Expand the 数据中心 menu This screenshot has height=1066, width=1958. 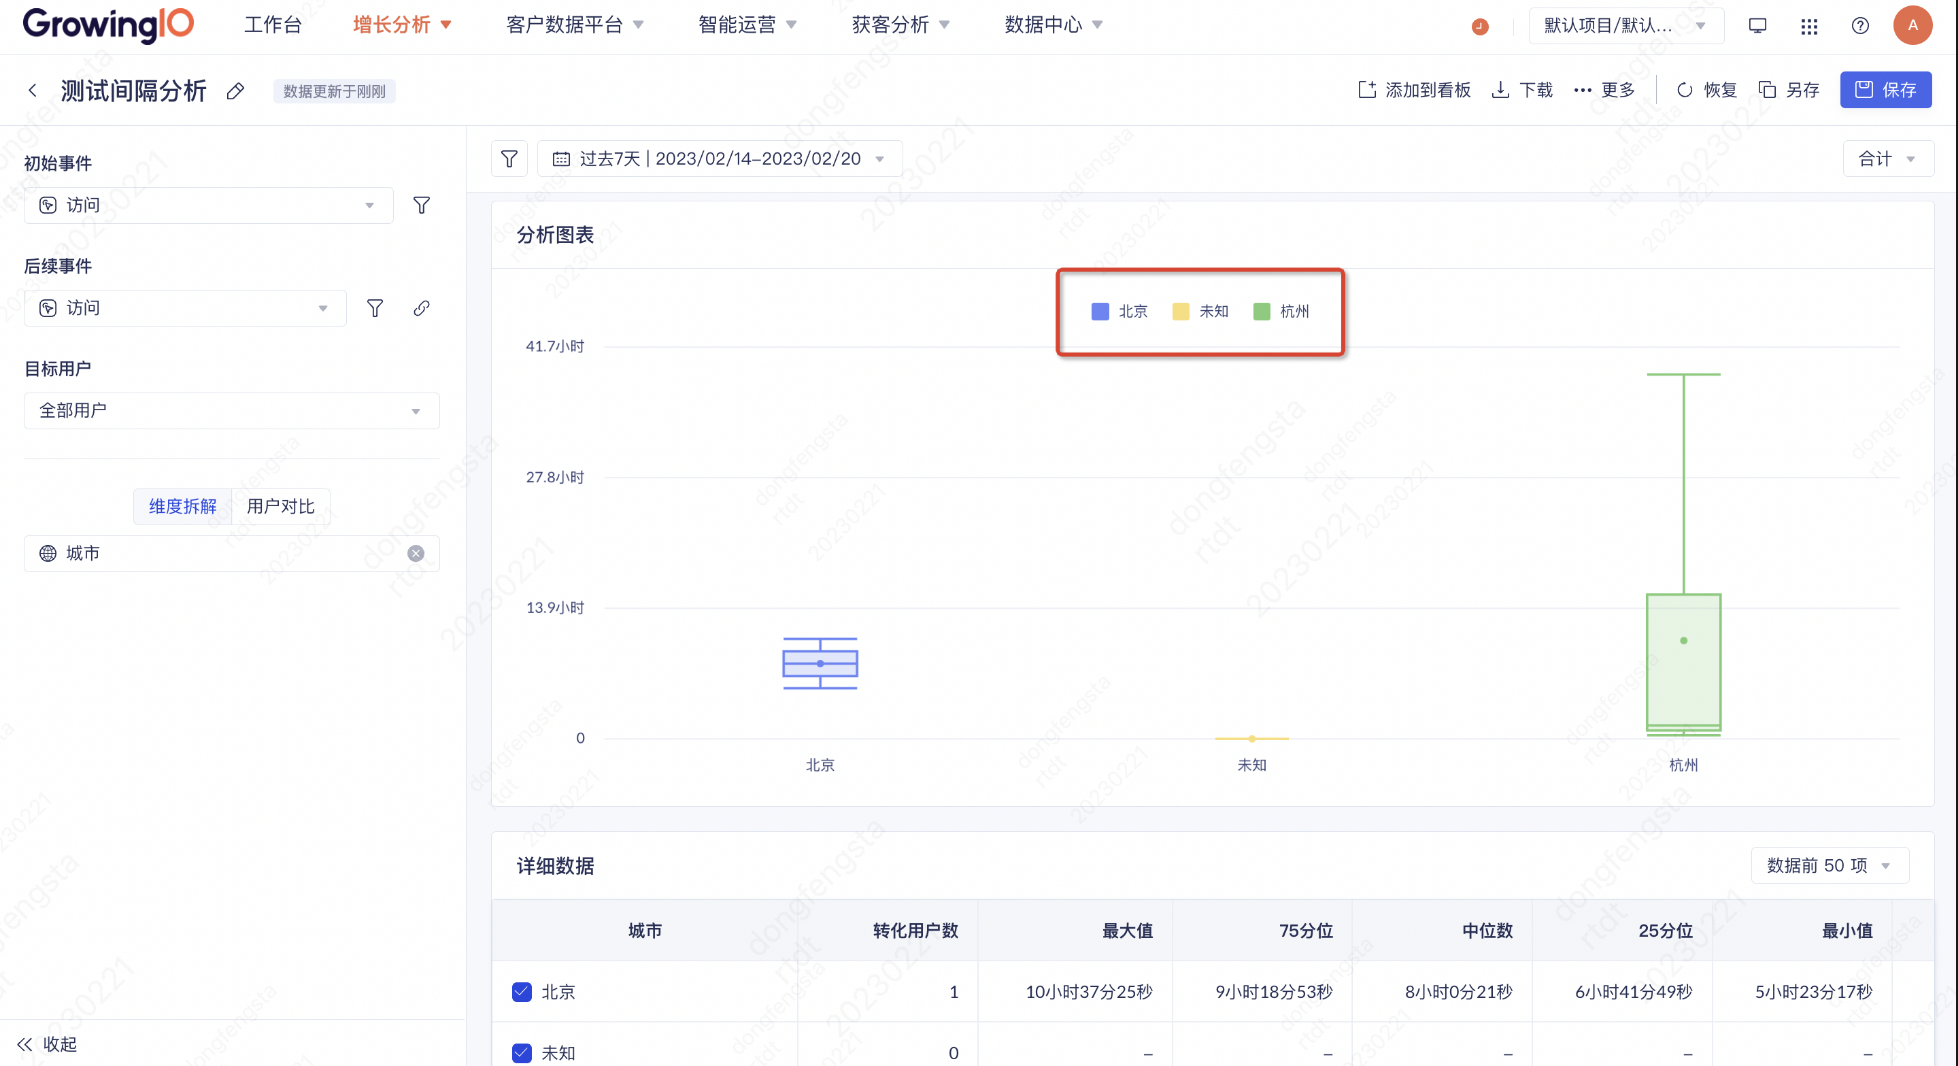coord(1054,25)
